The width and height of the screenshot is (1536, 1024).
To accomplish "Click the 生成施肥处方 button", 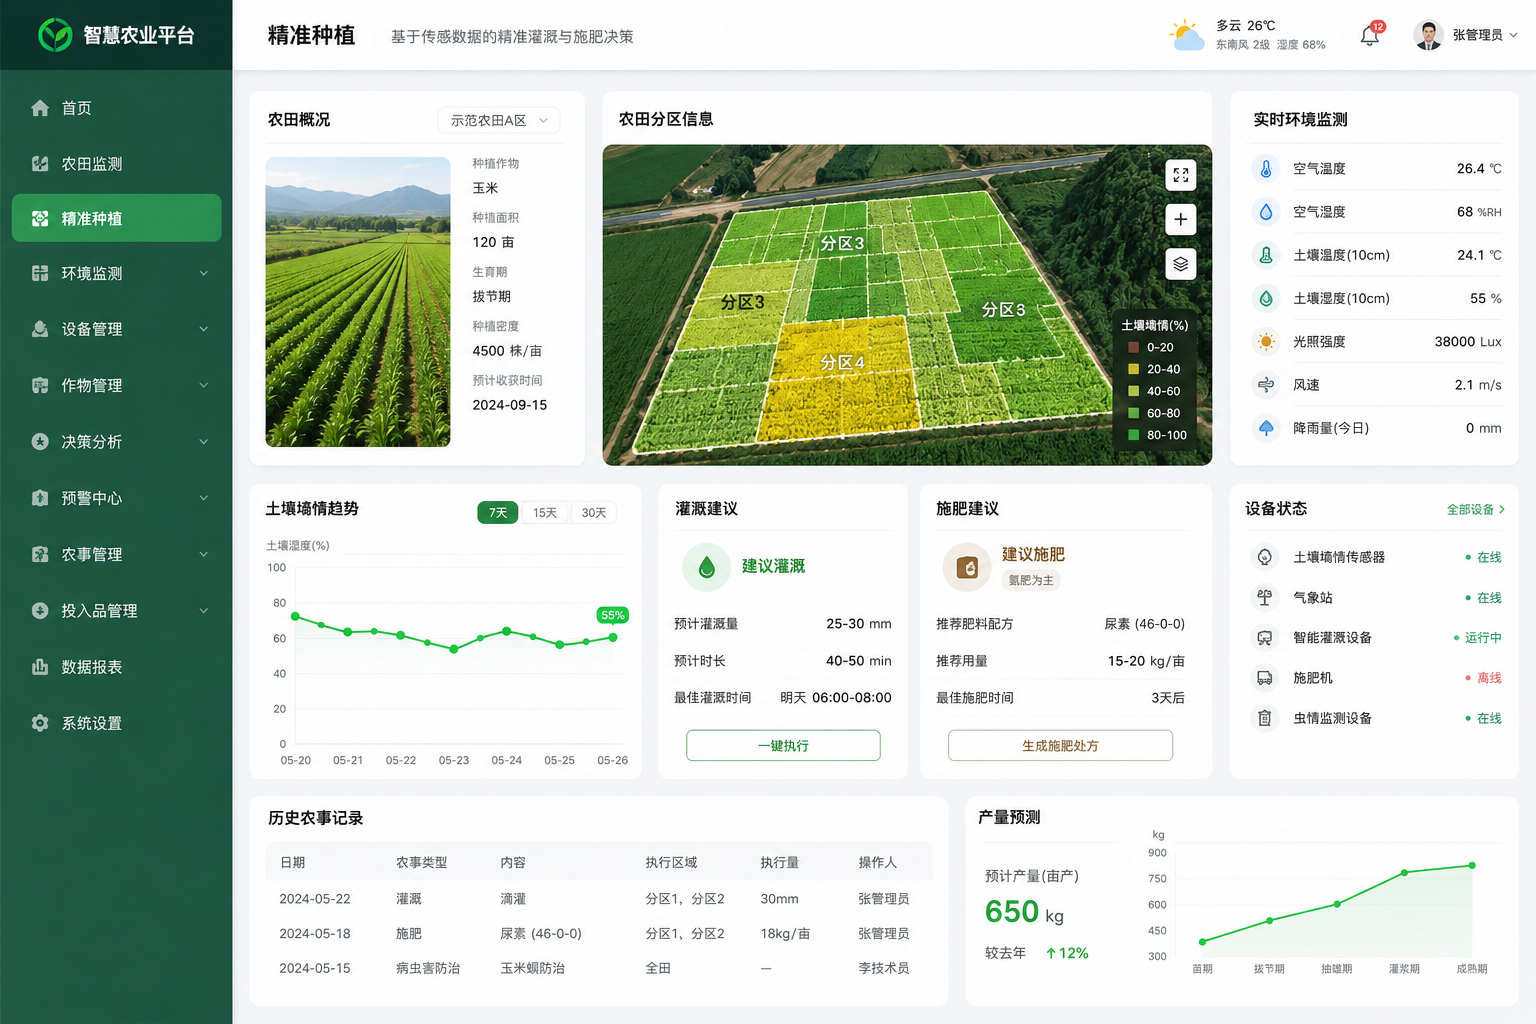I will tap(1060, 745).
